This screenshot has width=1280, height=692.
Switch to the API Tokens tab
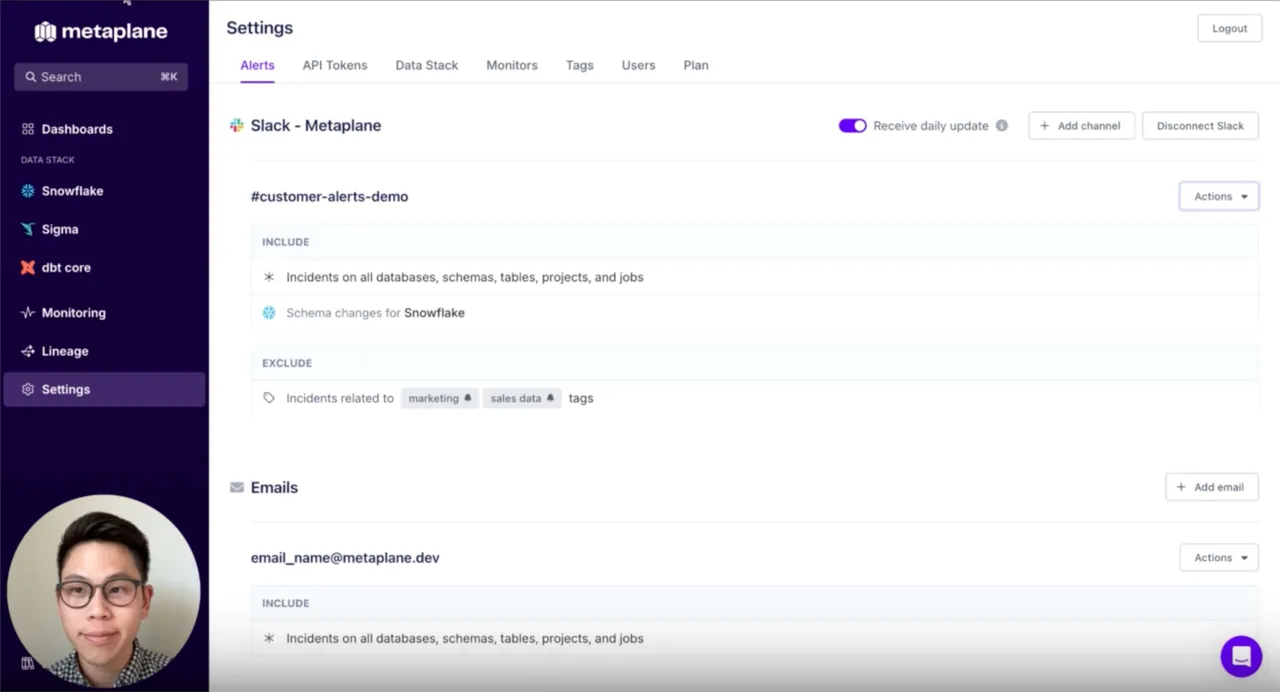(335, 65)
